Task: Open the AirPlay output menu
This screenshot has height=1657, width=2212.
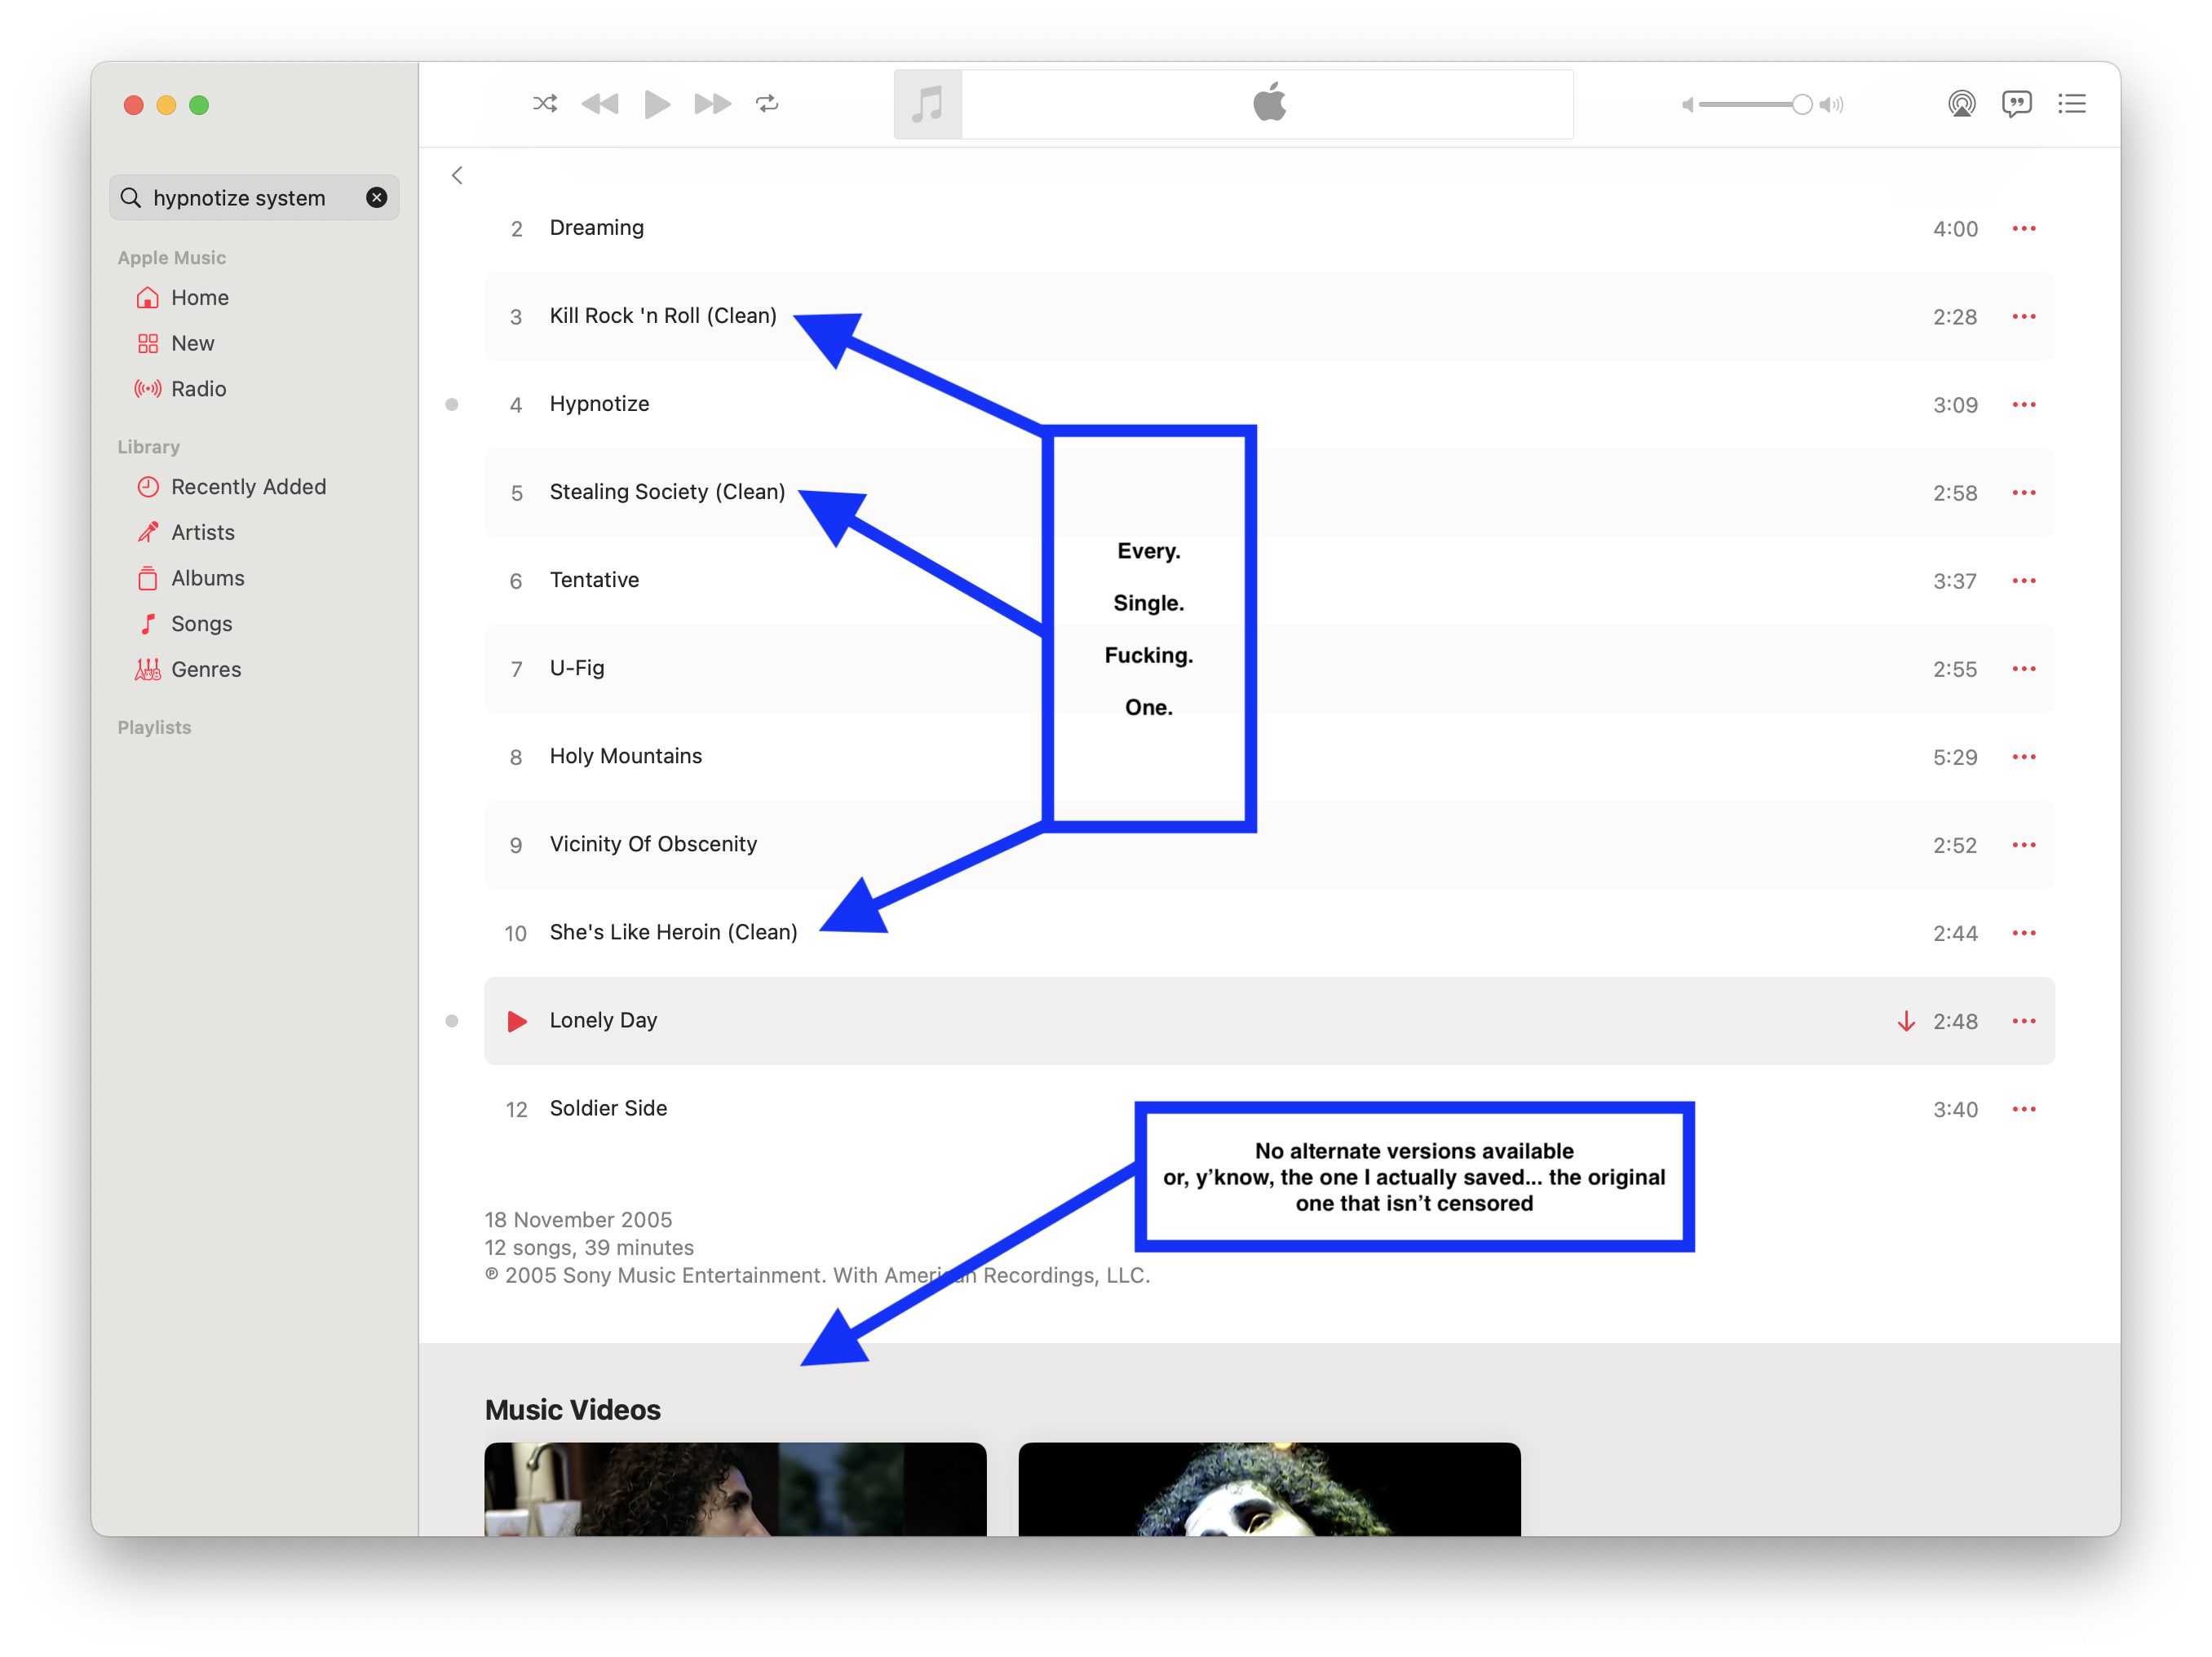Action: coord(1961,104)
